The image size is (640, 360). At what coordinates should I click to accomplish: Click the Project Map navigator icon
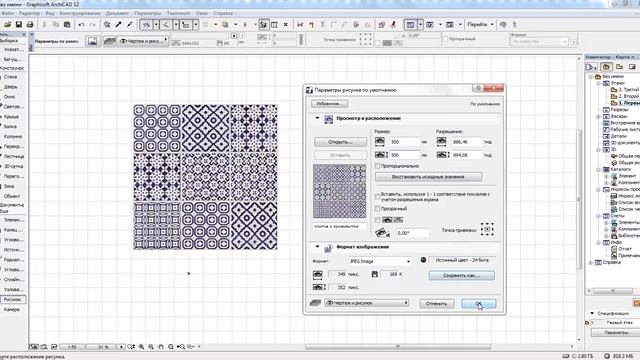(x=606, y=67)
